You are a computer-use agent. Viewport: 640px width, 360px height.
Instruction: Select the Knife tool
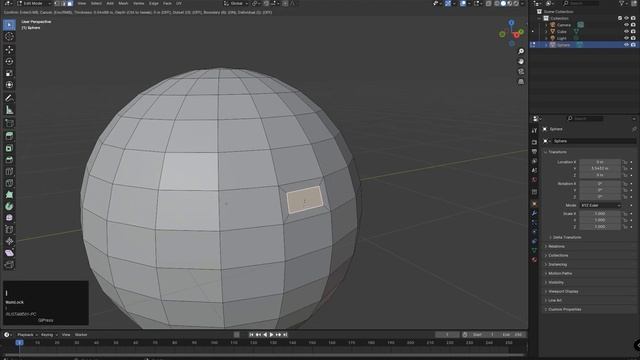tap(9, 183)
